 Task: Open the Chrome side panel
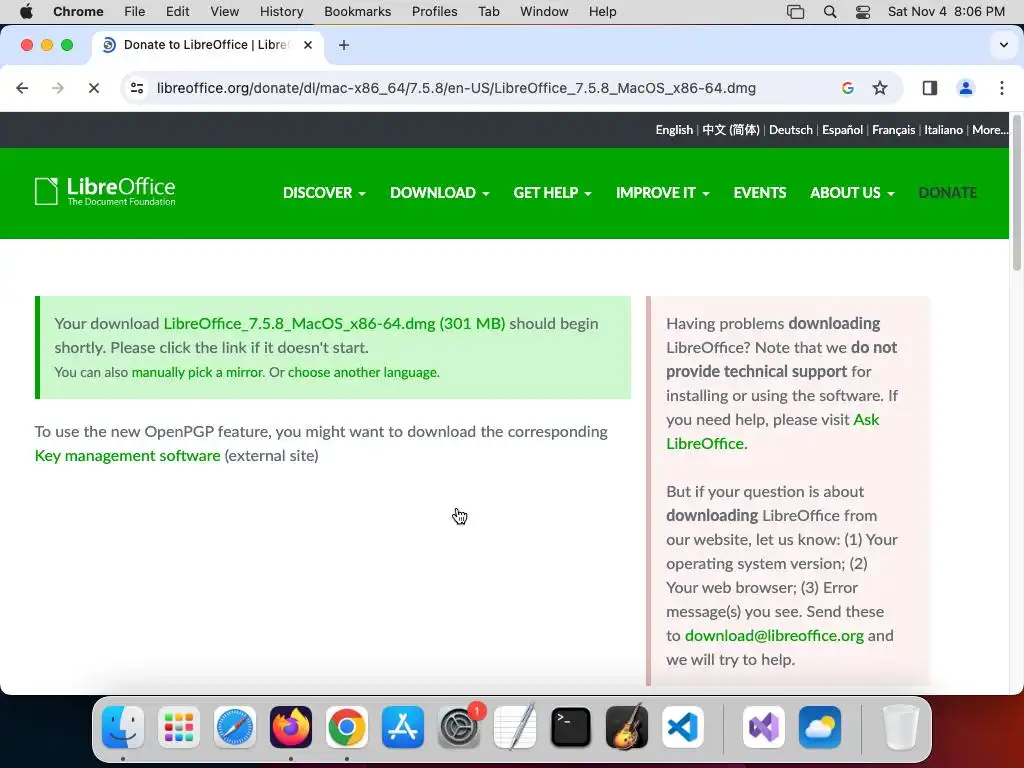coord(929,88)
